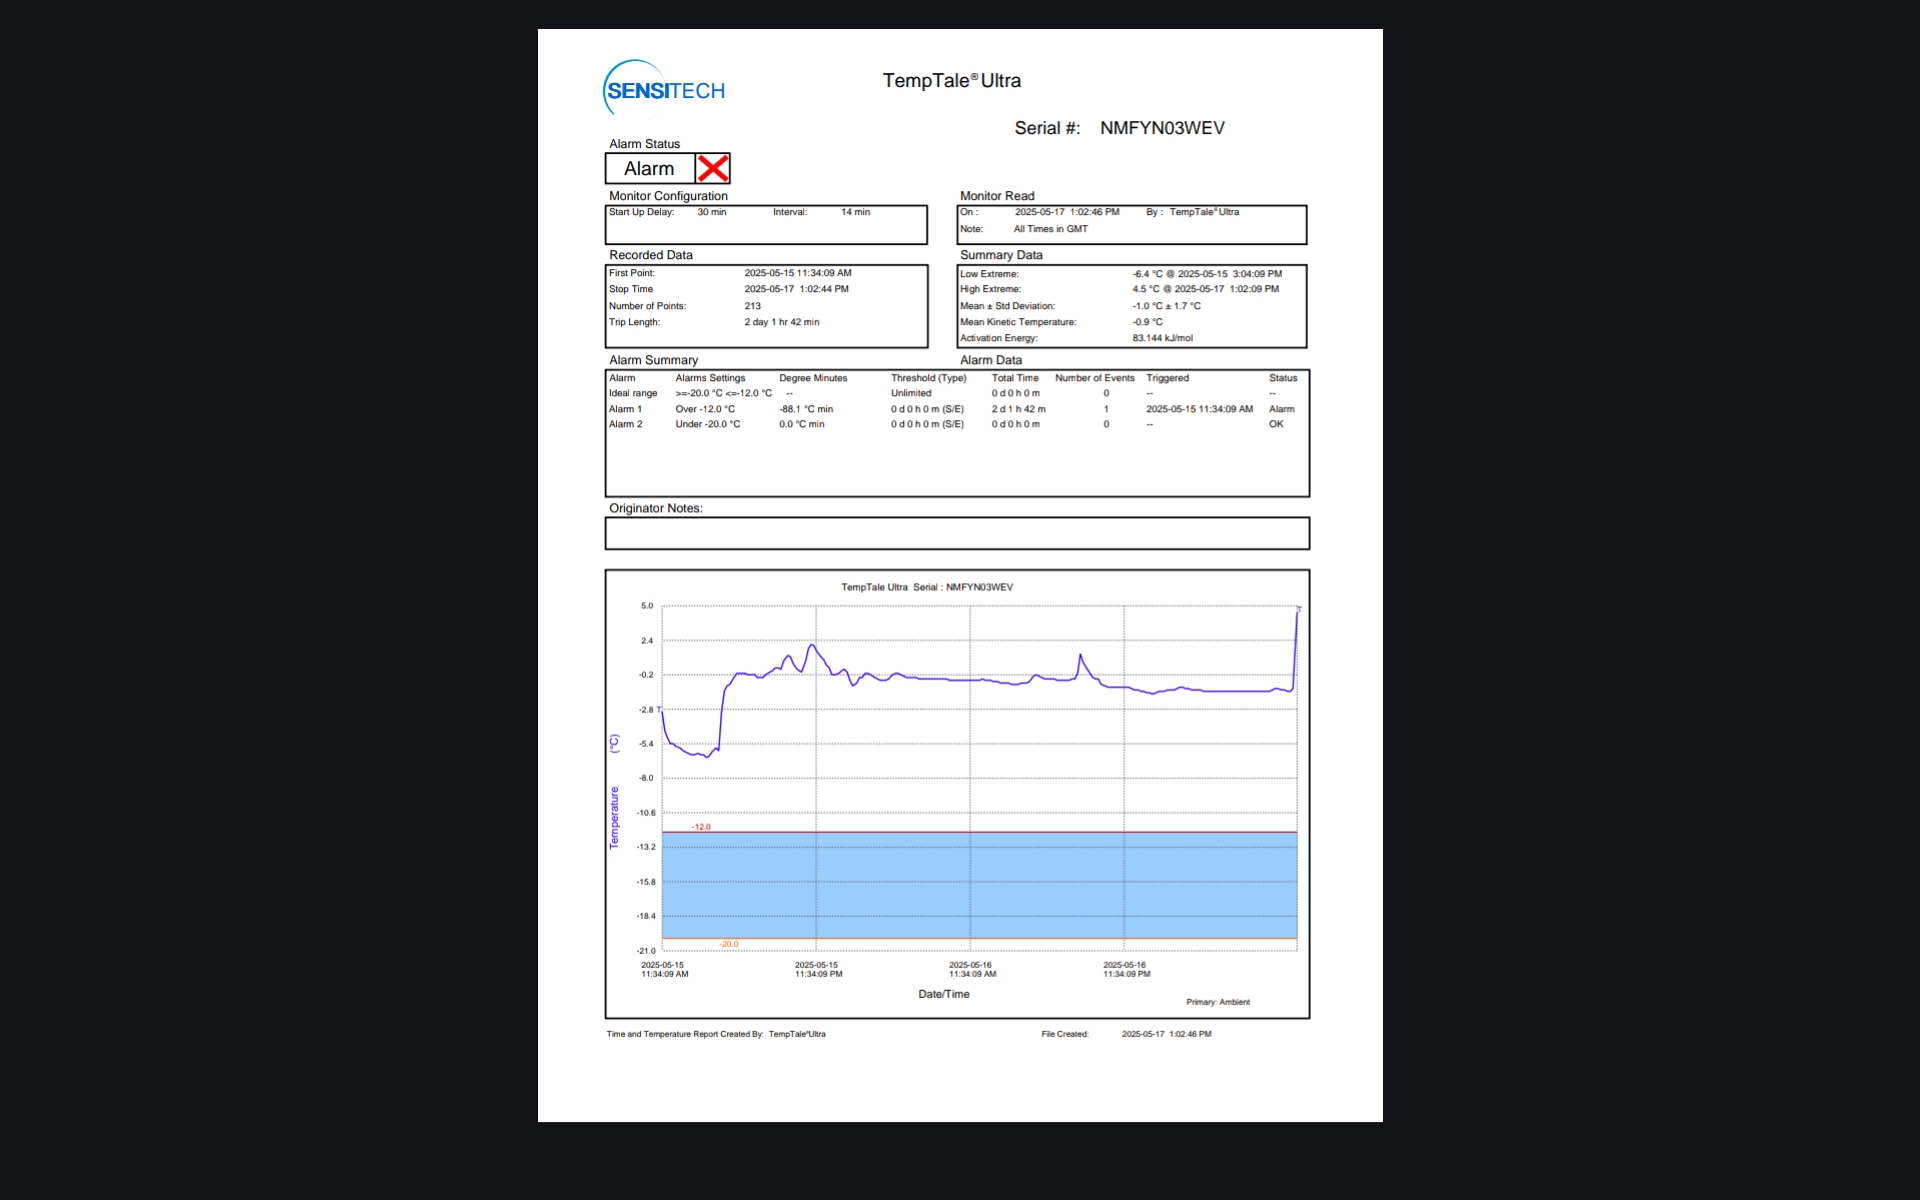The image size is (1920, 1200).
Task: Select File Created timestamp in footer
Action: coord(1166,1034)
